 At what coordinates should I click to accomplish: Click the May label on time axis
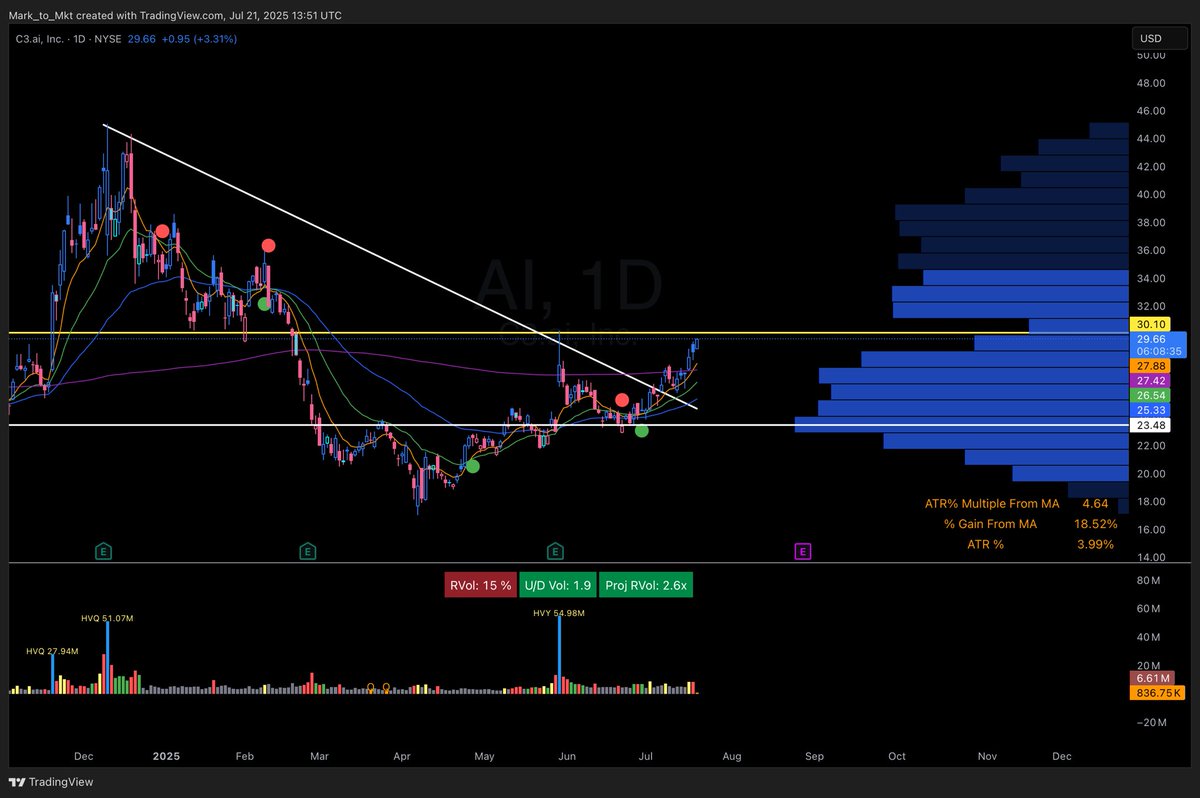pyautogui.click(x=484, y=756)
